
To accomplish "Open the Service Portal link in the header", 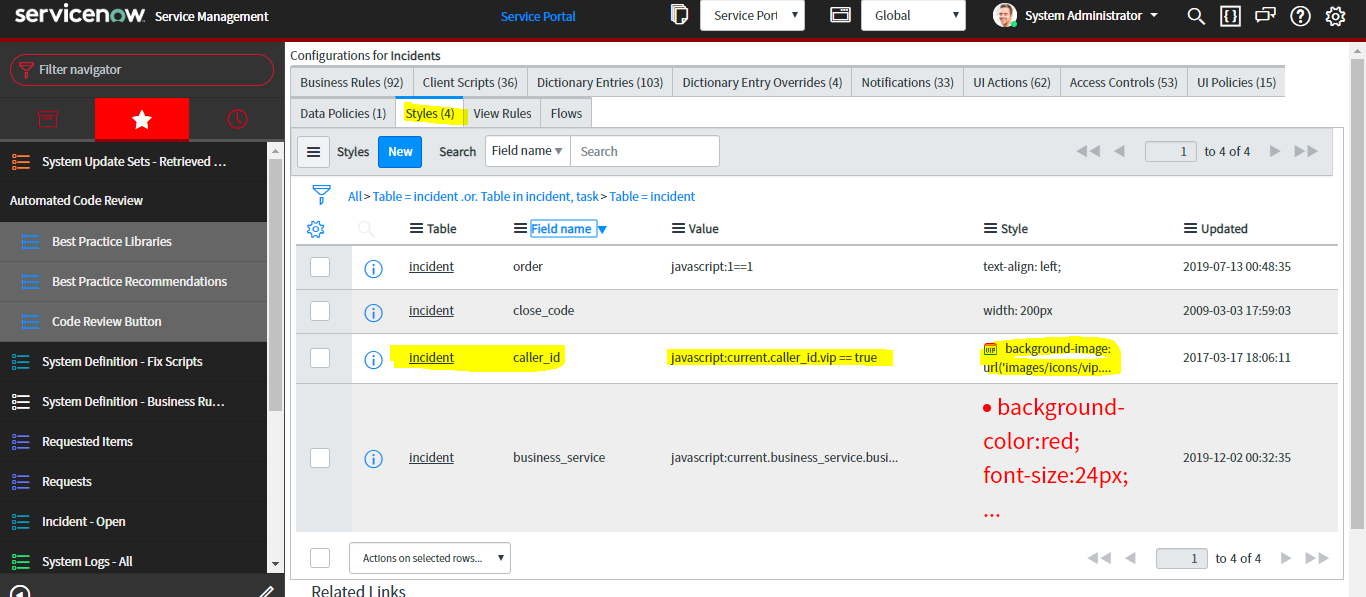I will [x=538, y=16].
